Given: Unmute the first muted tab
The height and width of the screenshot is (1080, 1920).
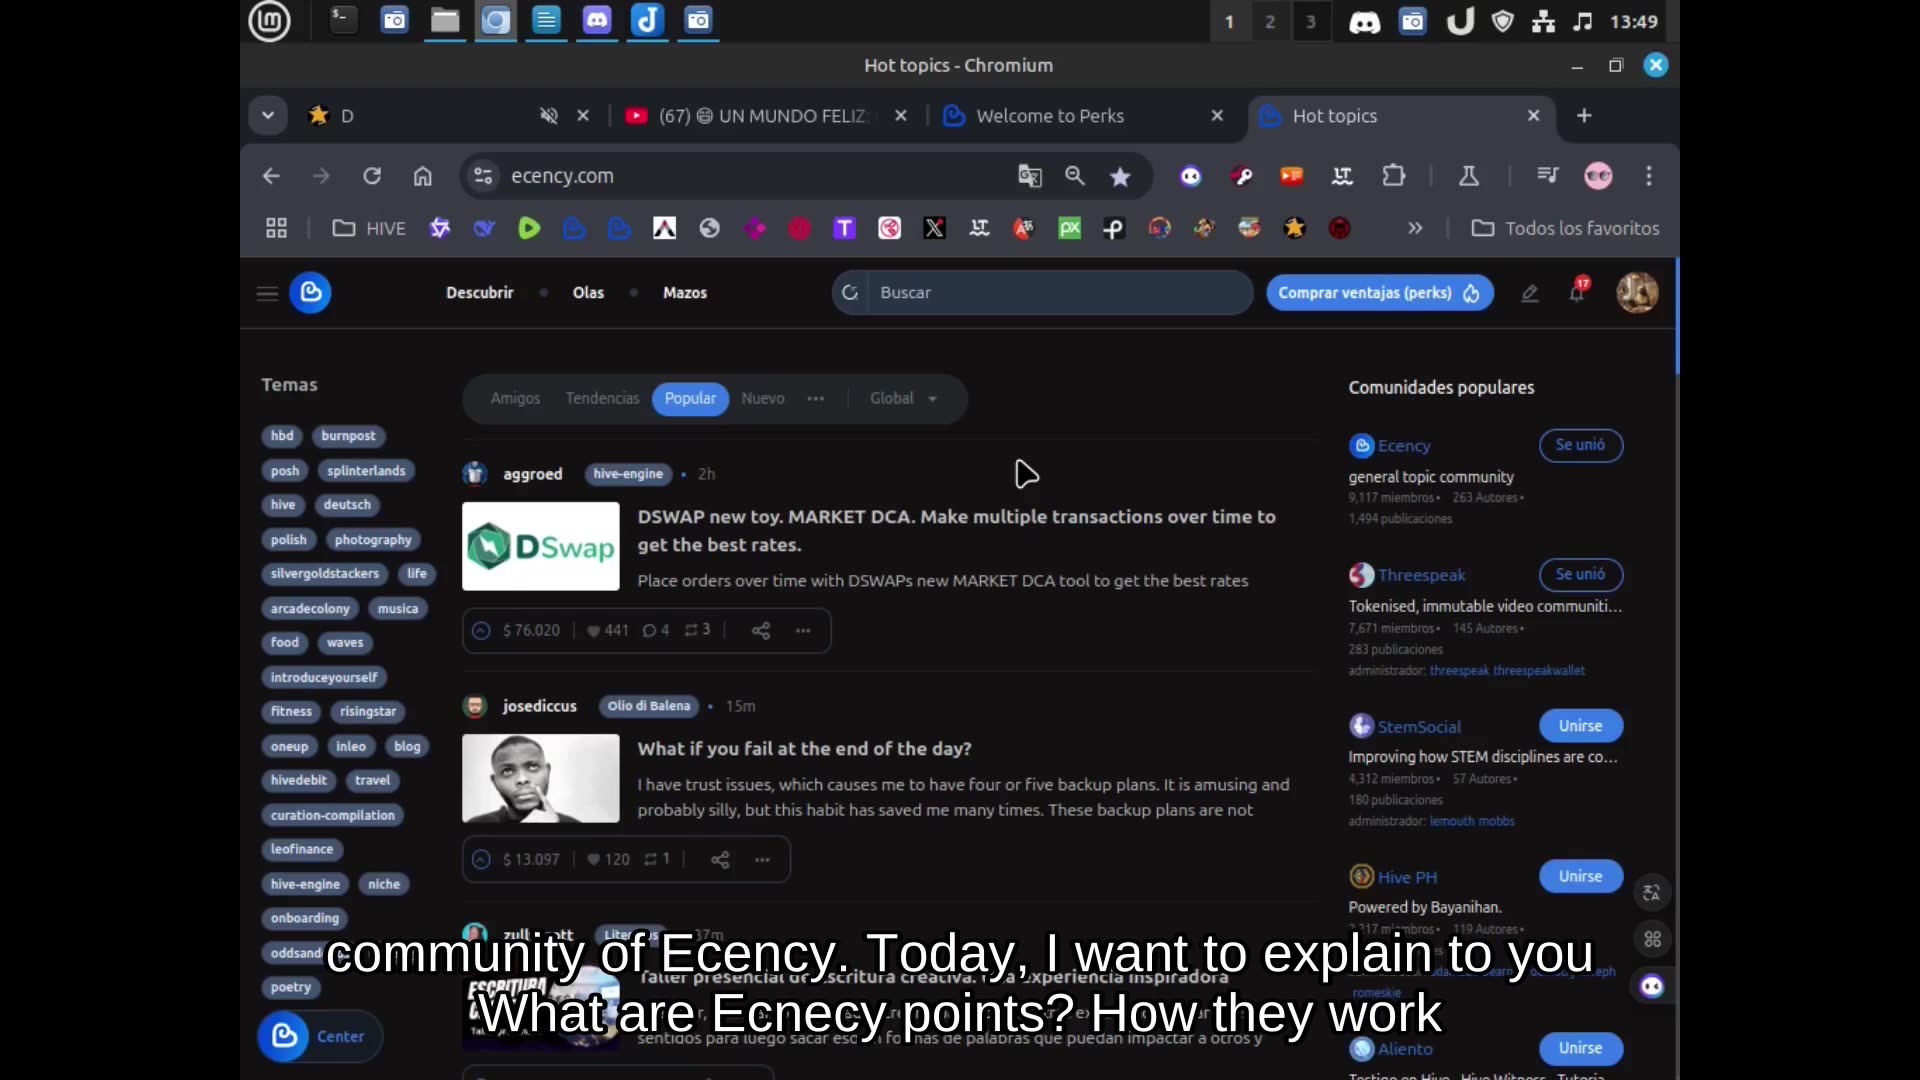Looking at the screenshot, I should pyautogui.click(x=548, y=116).
